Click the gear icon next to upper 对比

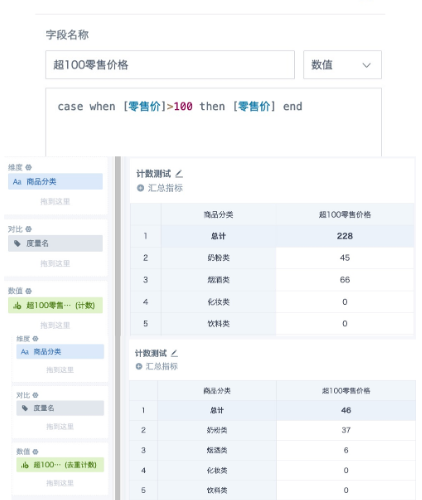(29, 229)
